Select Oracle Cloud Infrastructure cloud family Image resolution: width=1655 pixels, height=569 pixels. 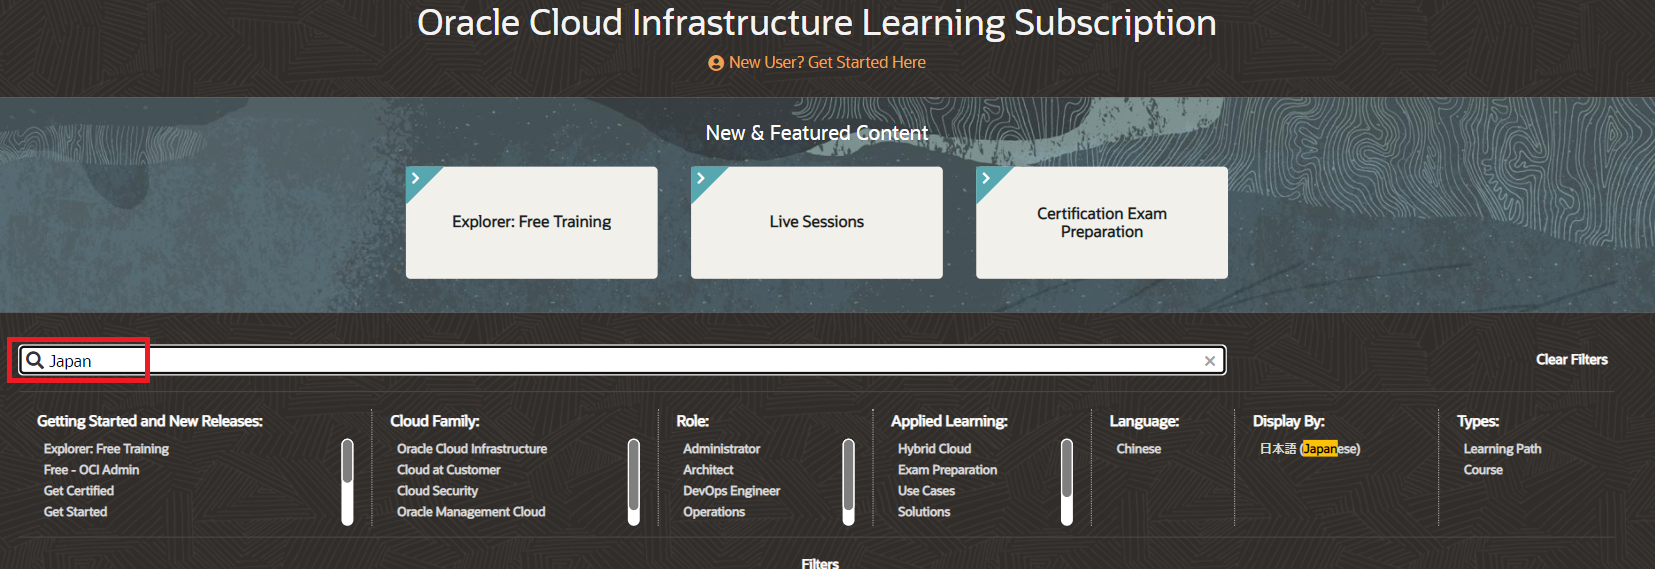(x=472, y=449)
